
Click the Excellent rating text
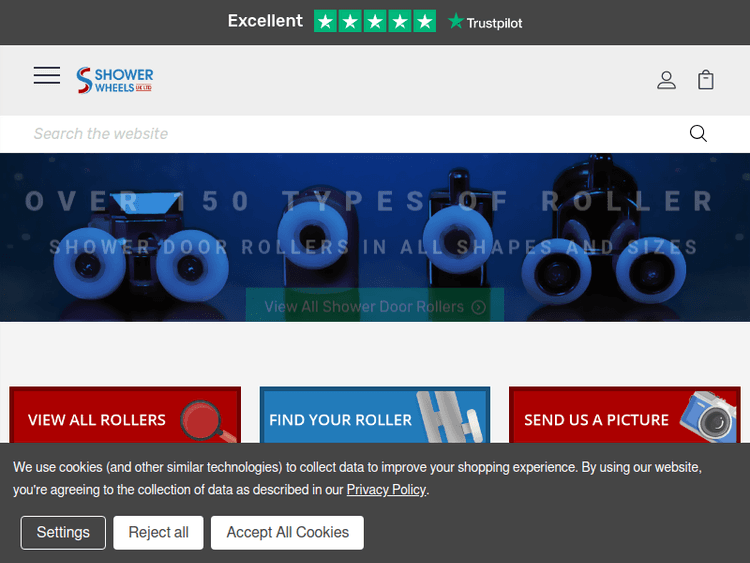pyautogui.click(x=265, y=21)
